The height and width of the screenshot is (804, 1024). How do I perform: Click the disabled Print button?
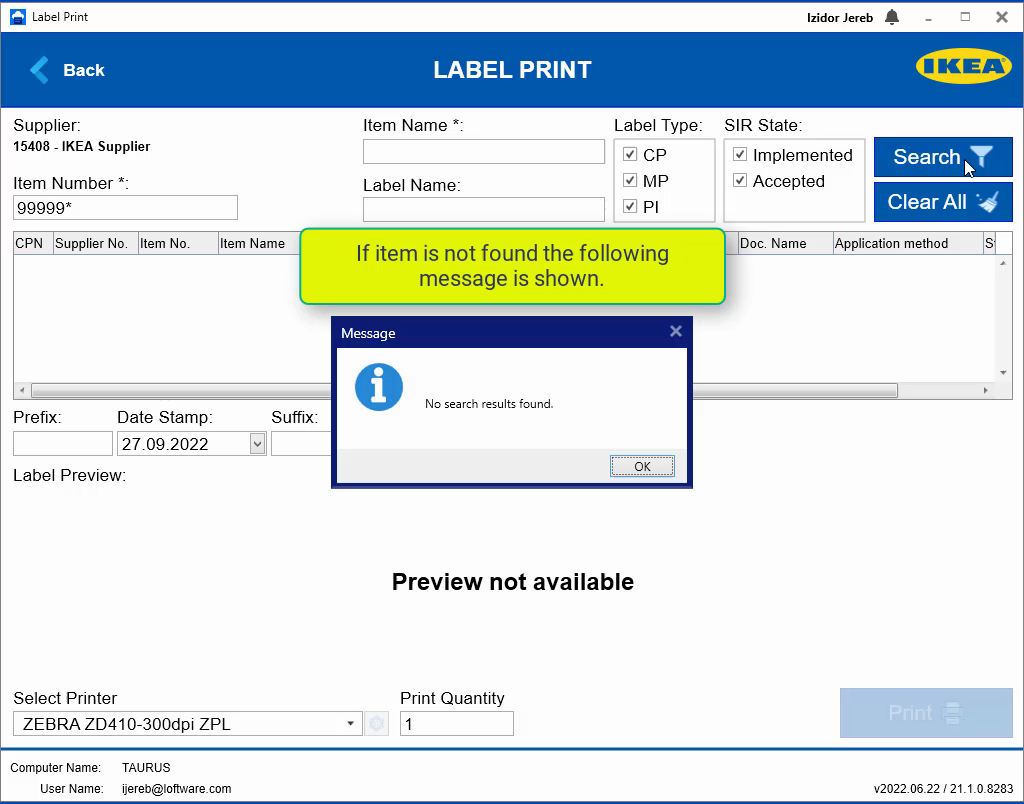(x=926, y=713)
